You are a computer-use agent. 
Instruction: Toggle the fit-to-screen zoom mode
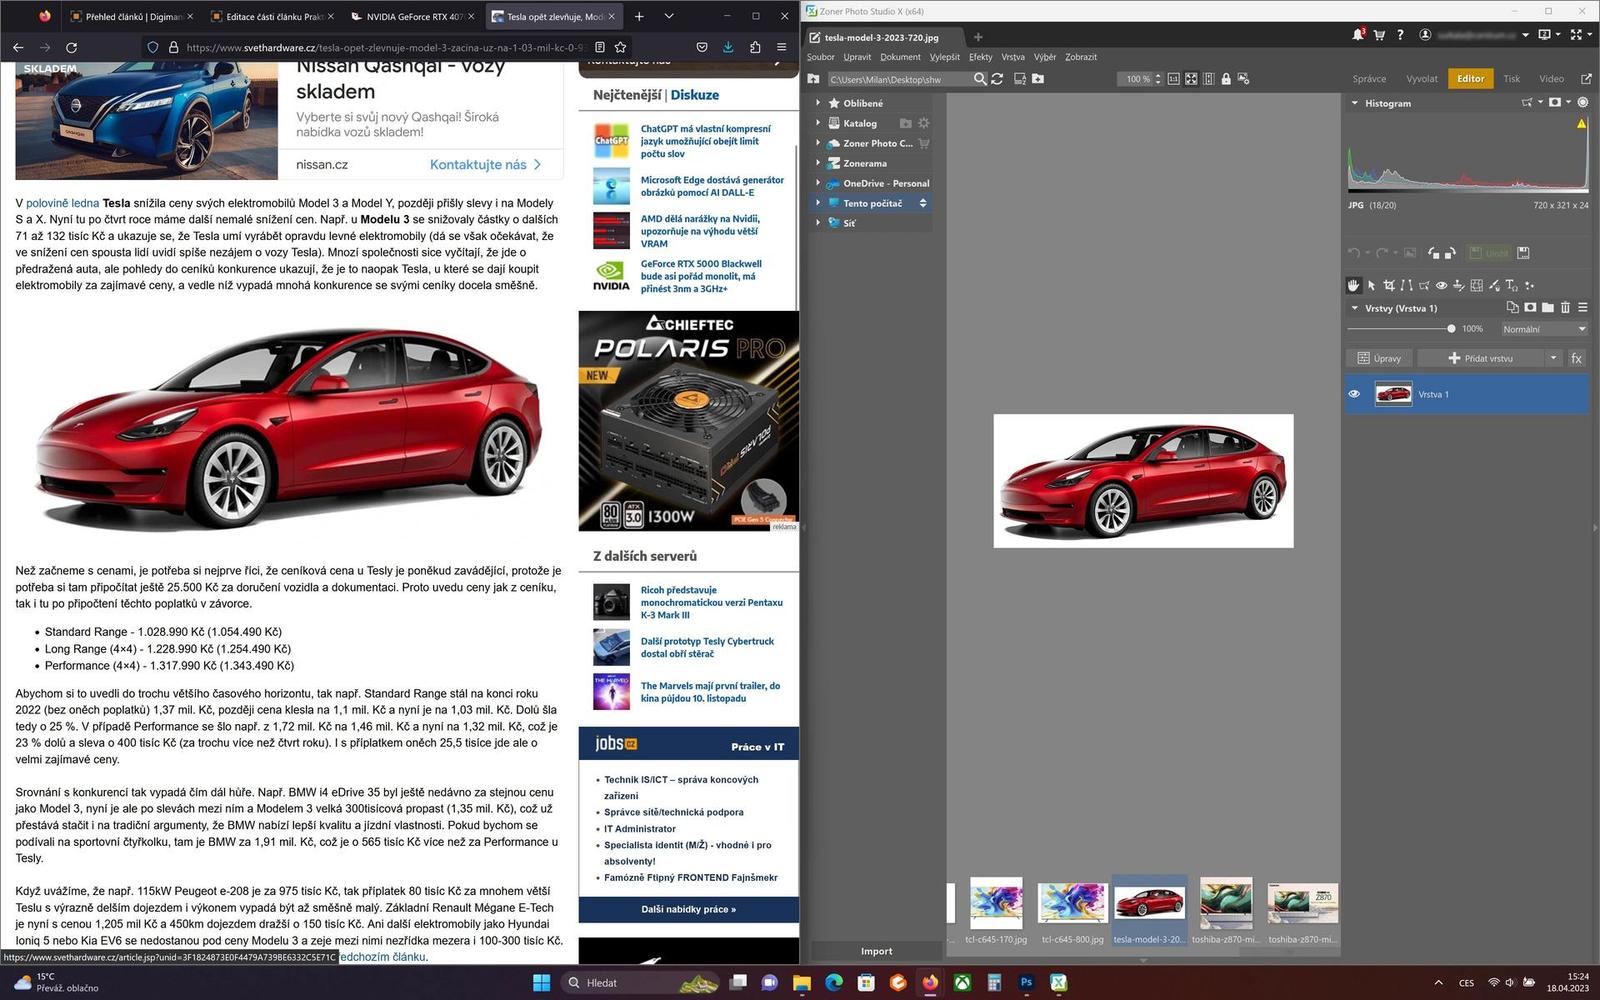(x=1191, y=79)
